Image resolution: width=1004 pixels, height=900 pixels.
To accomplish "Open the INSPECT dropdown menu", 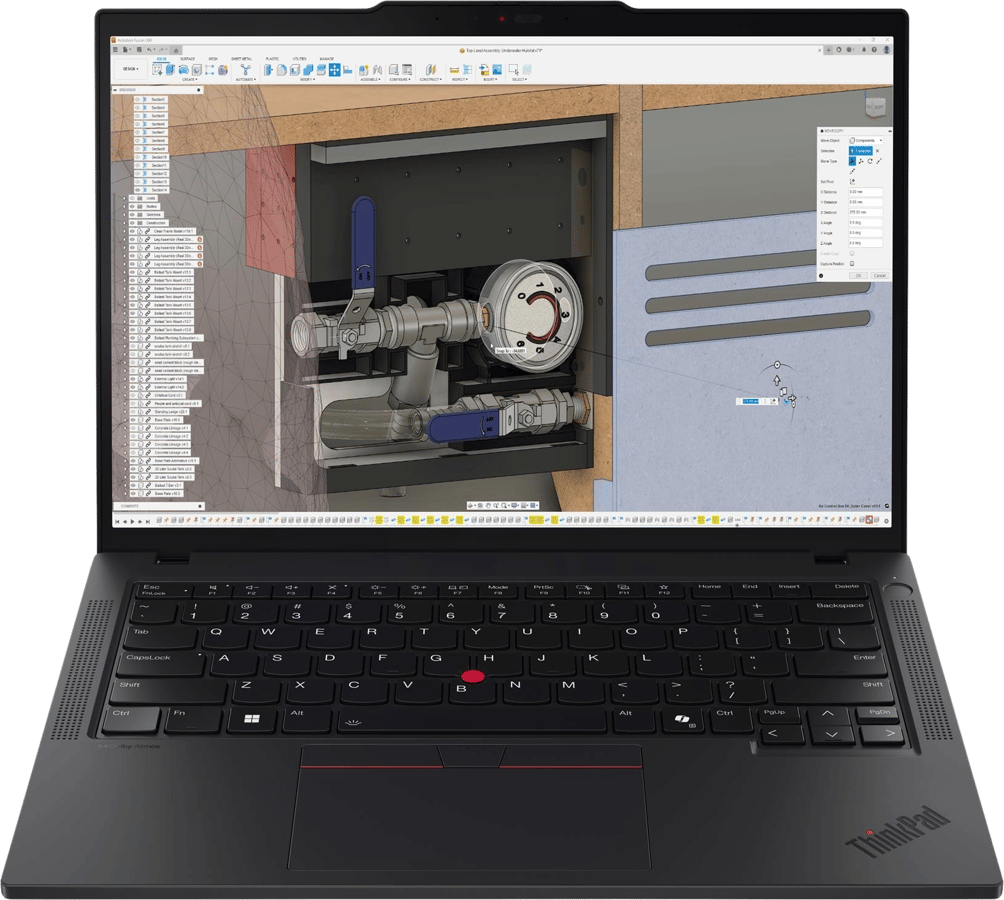I will click(460, 79).
